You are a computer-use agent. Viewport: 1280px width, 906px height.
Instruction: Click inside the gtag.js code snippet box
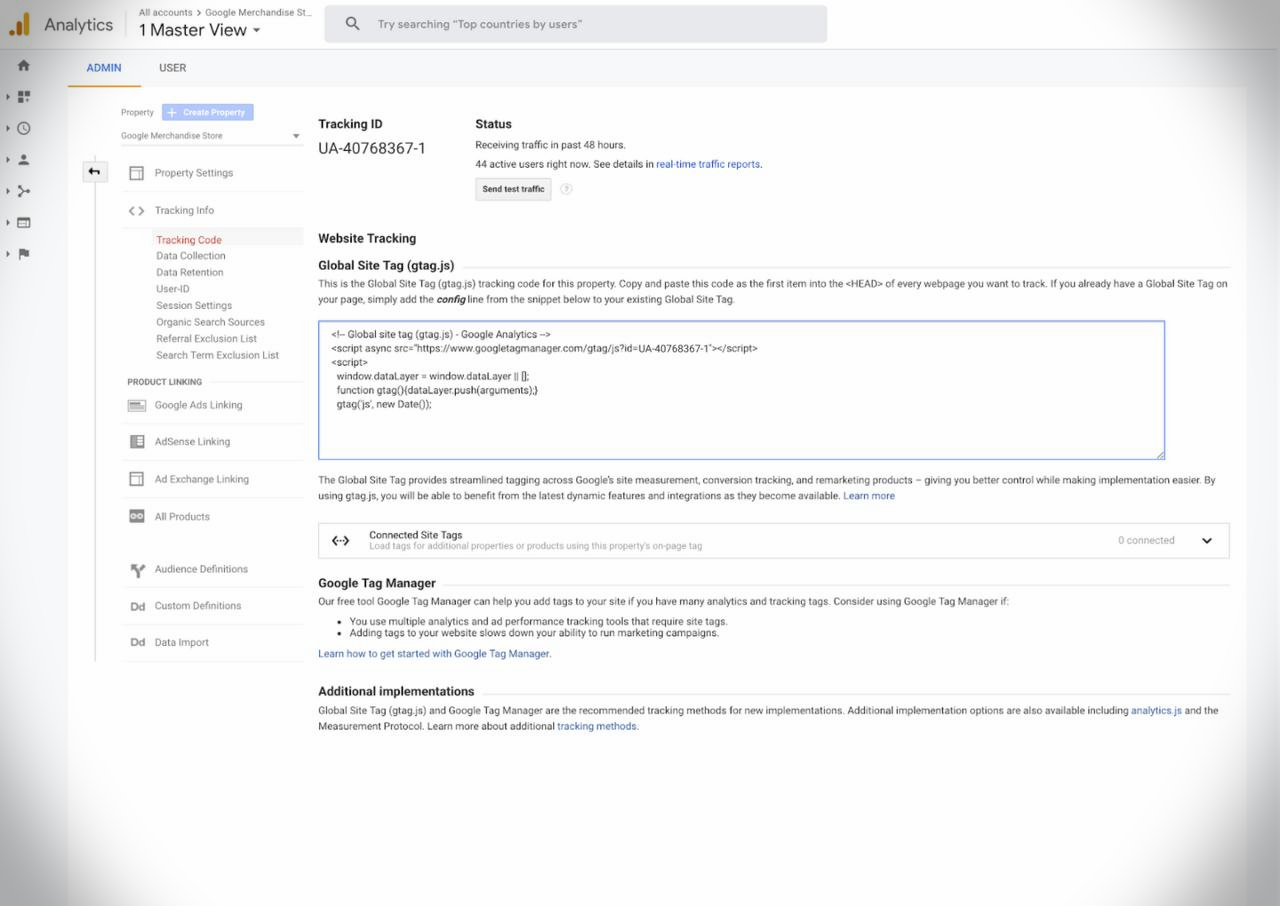(x=741, y=390)
